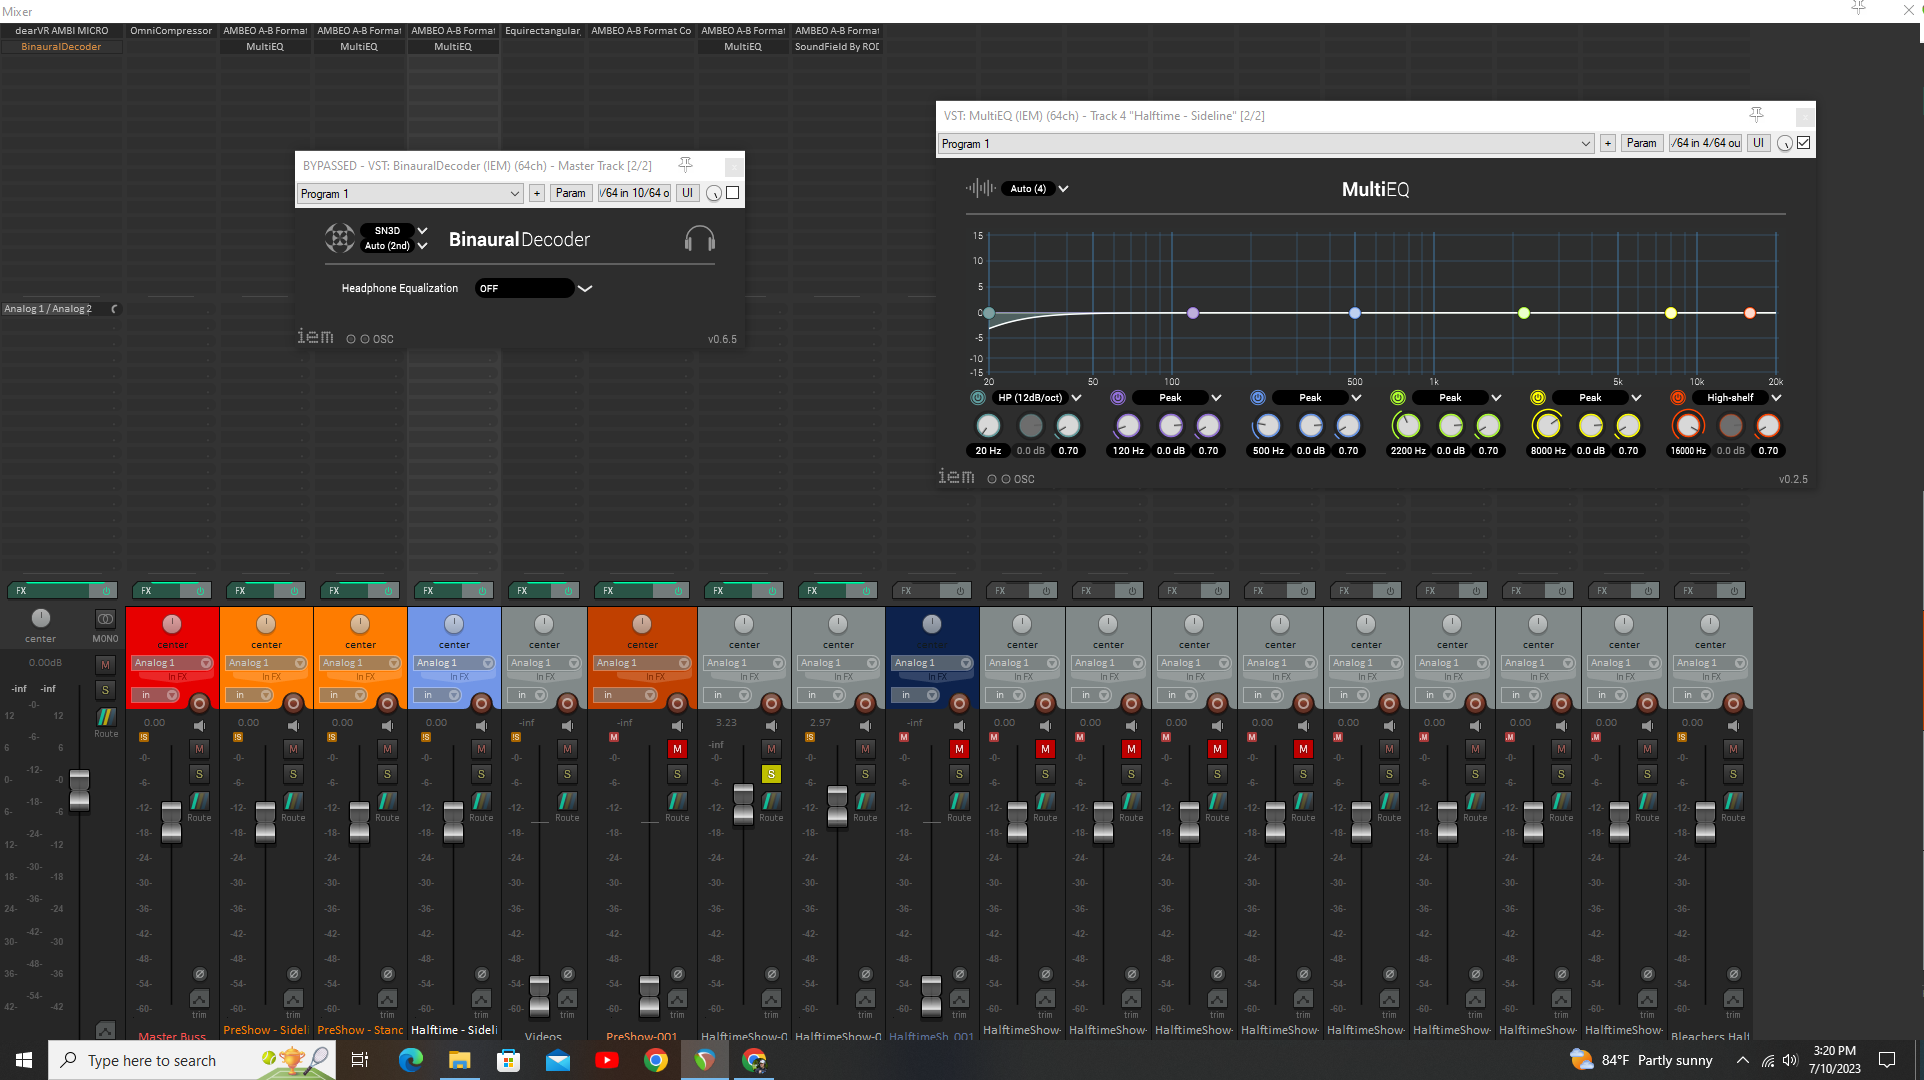Click Param button in MultiEQ window

coord(1641,143)
